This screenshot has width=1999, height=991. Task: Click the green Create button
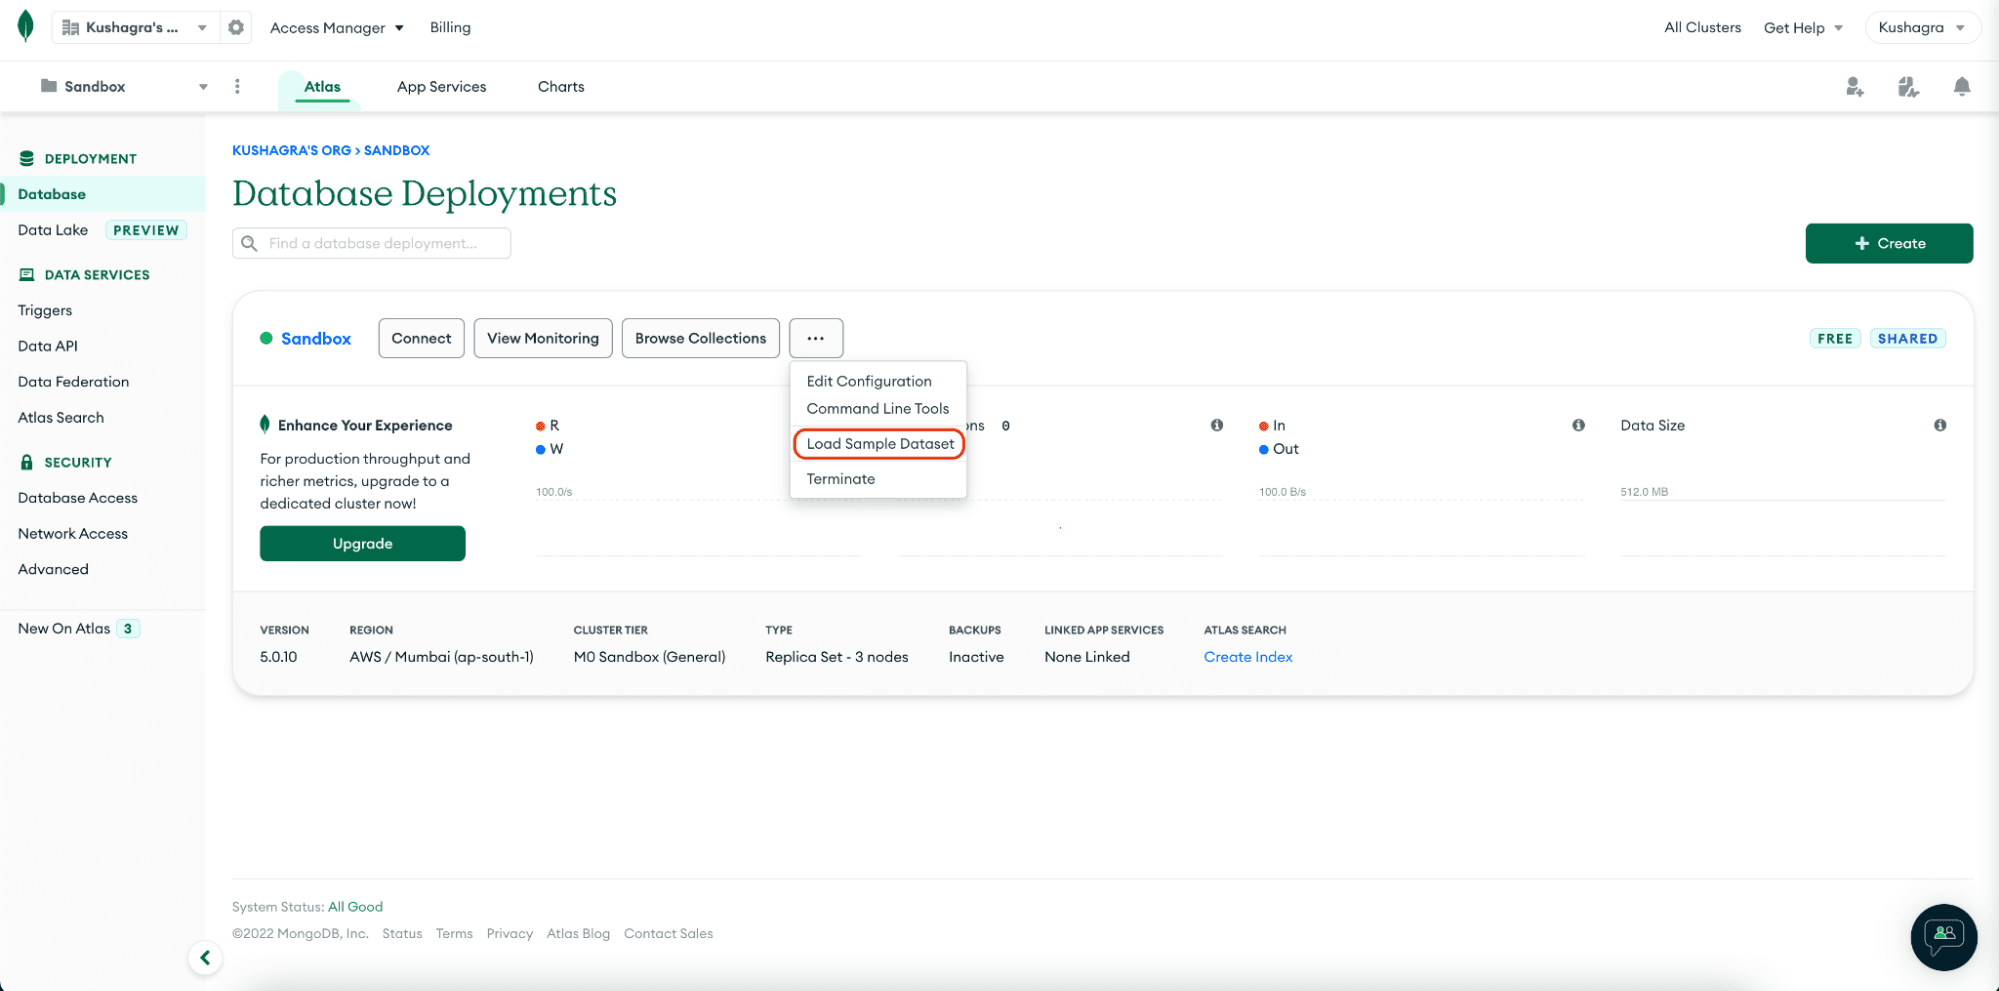(x=1888, y=243)
